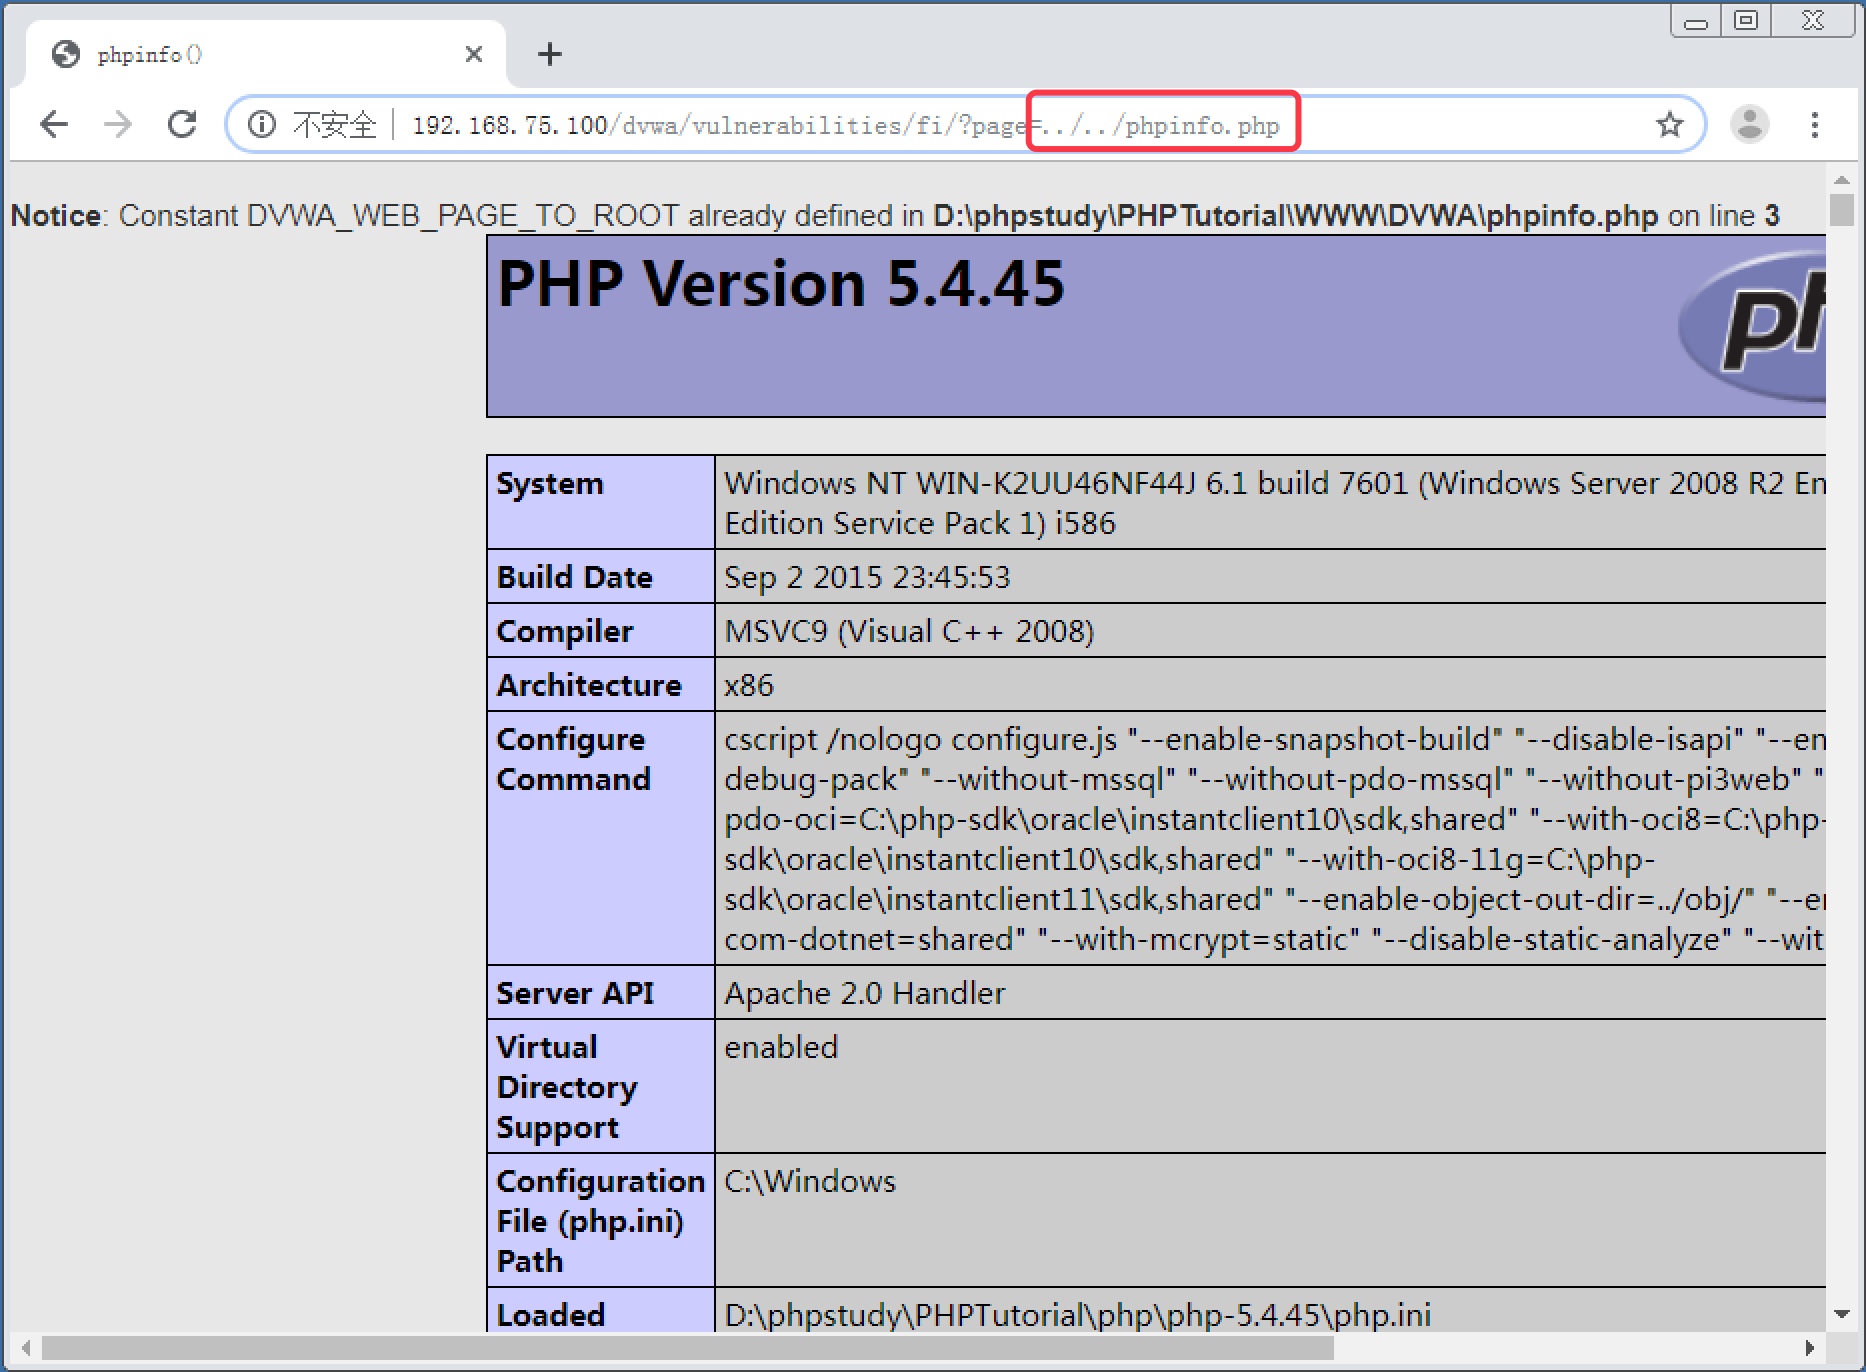Click the 'Virtual Directory Support' label
1866x1372 pixels.
point(567,1087)
